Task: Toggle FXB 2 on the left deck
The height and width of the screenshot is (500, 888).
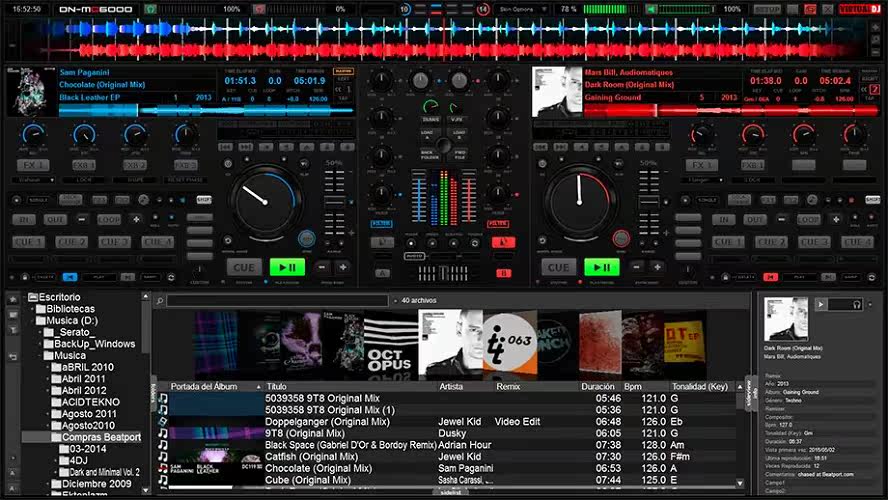Action: coord(135,165)
